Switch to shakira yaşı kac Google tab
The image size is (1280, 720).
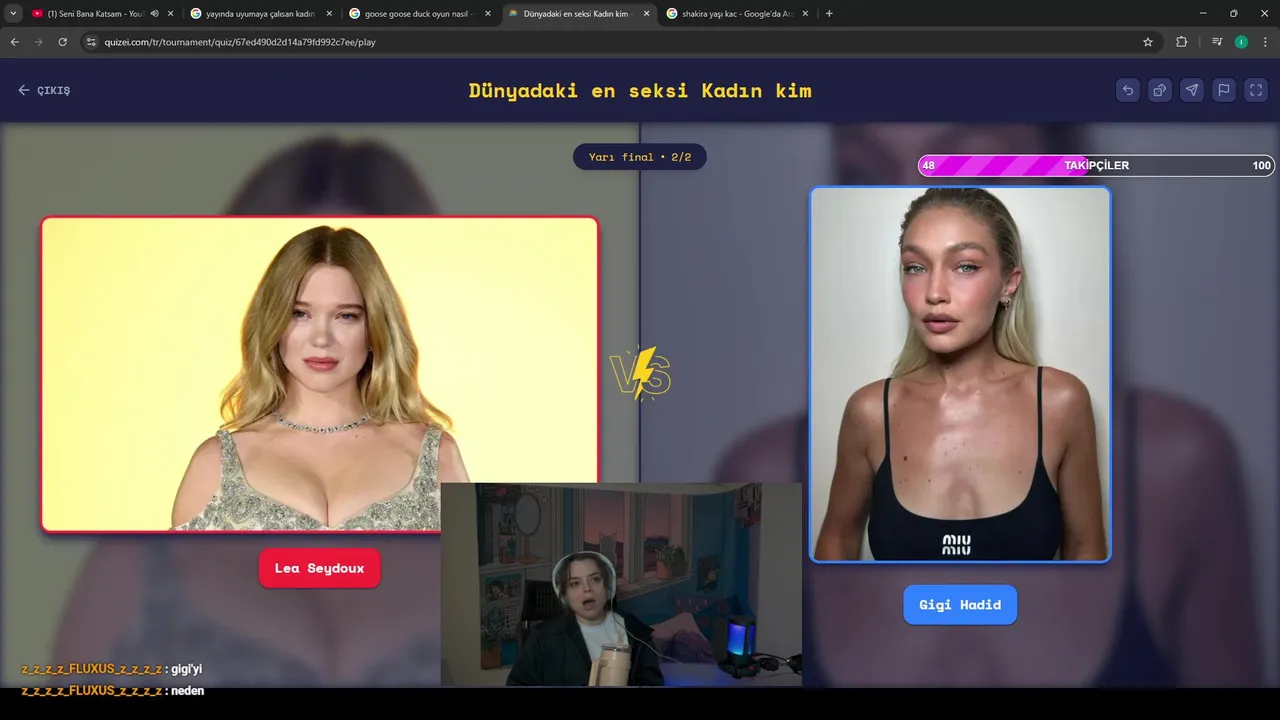coord(736,14)
